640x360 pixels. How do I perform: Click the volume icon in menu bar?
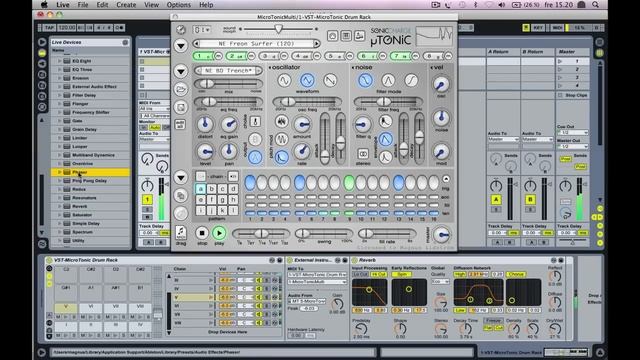(502, 5)
